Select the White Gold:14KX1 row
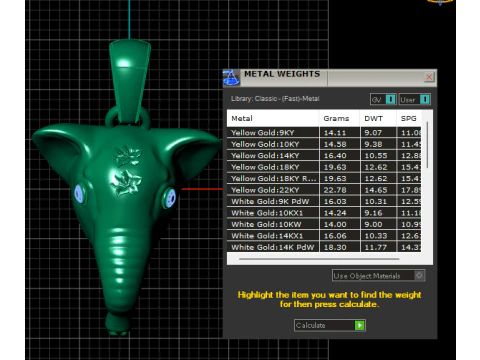 tap(324, 236)
